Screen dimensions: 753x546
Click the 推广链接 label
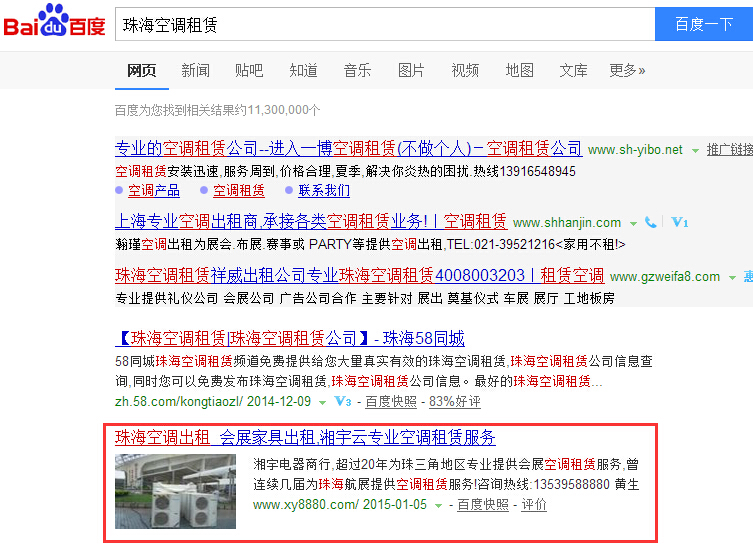click(x=729, y=150)
